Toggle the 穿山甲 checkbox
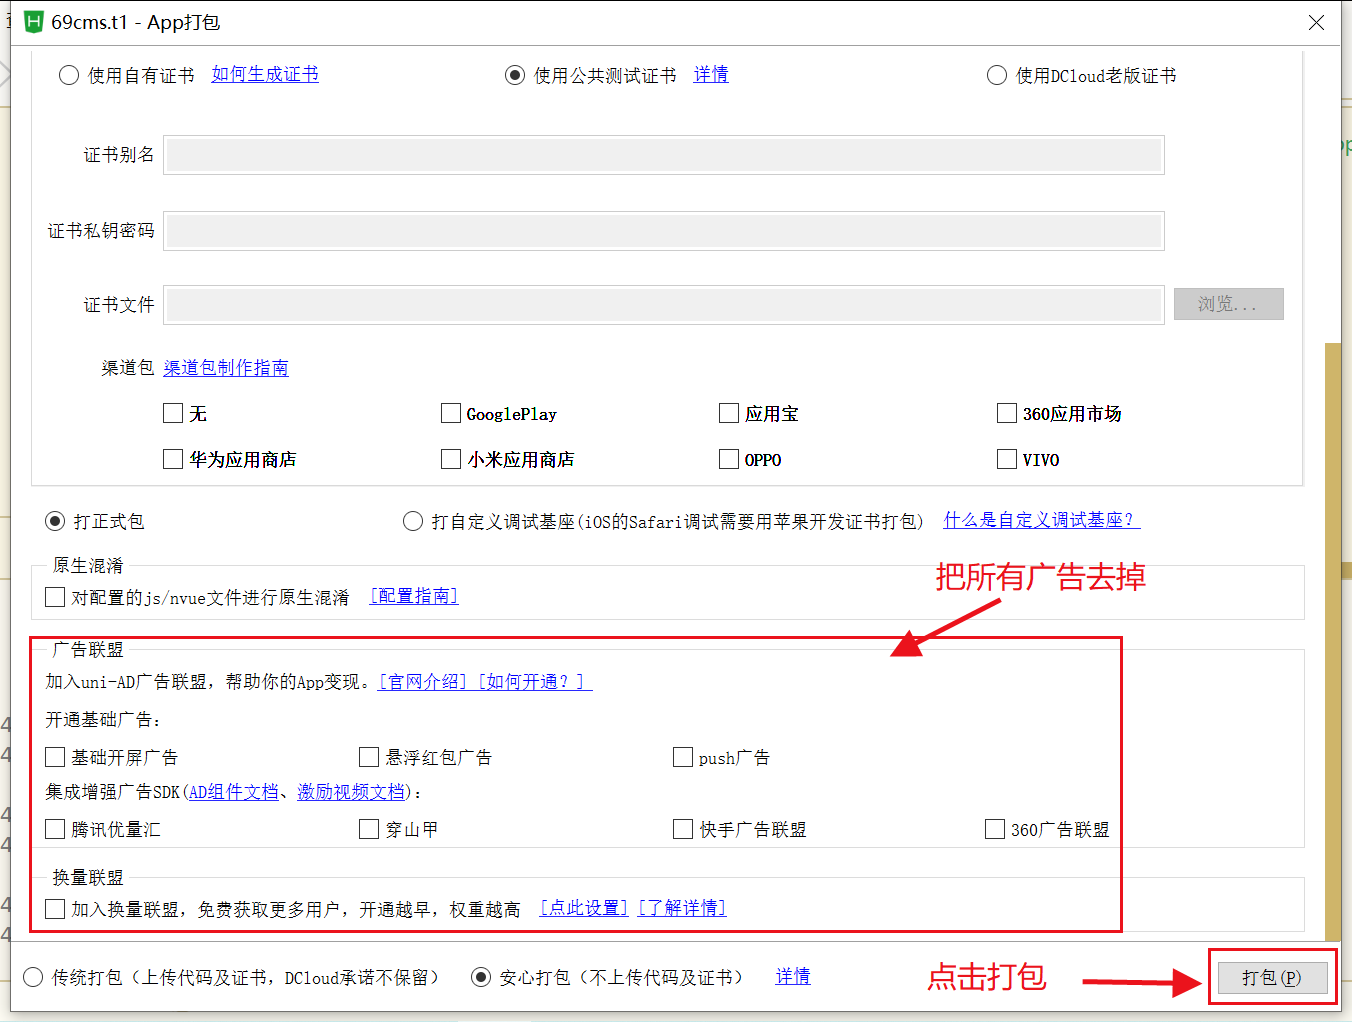Screen dimensions: 1352x1022 369,829
